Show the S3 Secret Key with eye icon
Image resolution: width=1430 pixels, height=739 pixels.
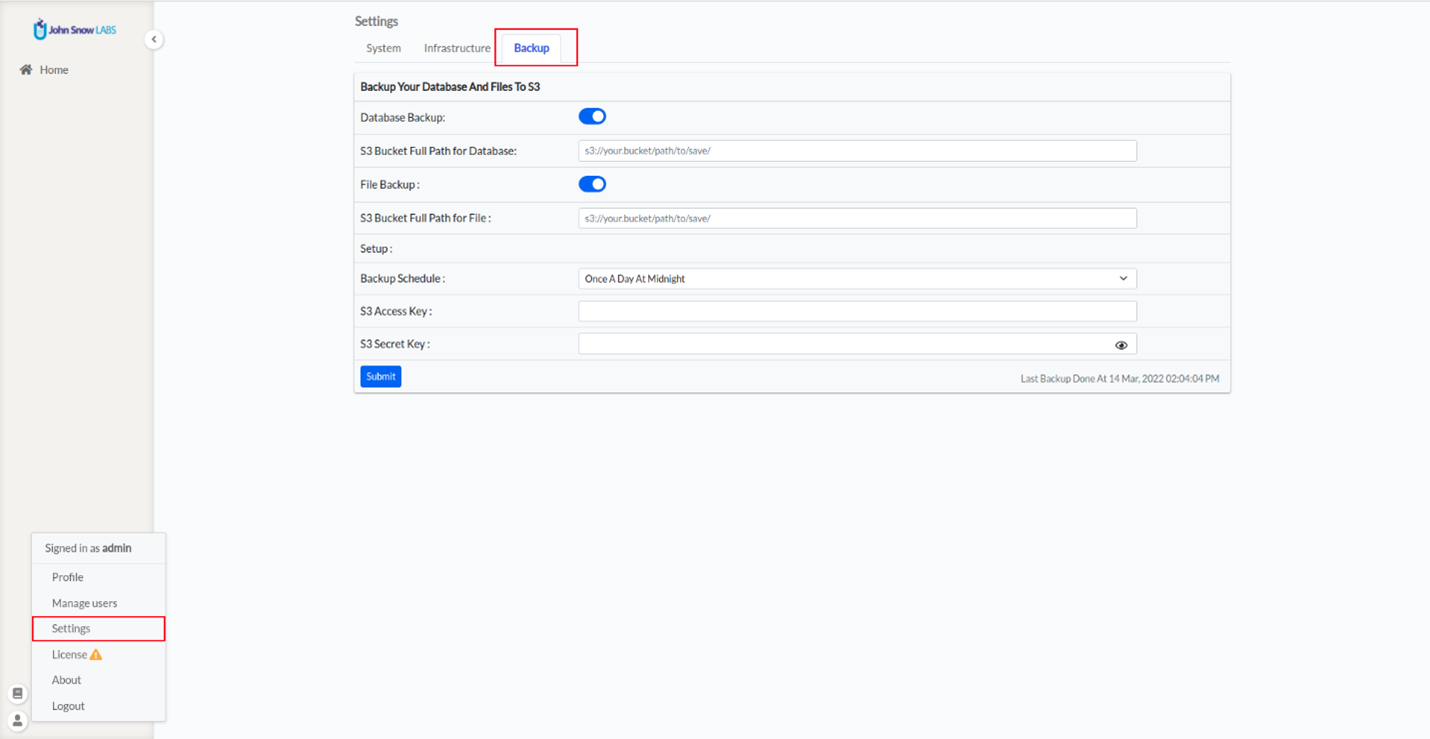[x=1121, y=345]
